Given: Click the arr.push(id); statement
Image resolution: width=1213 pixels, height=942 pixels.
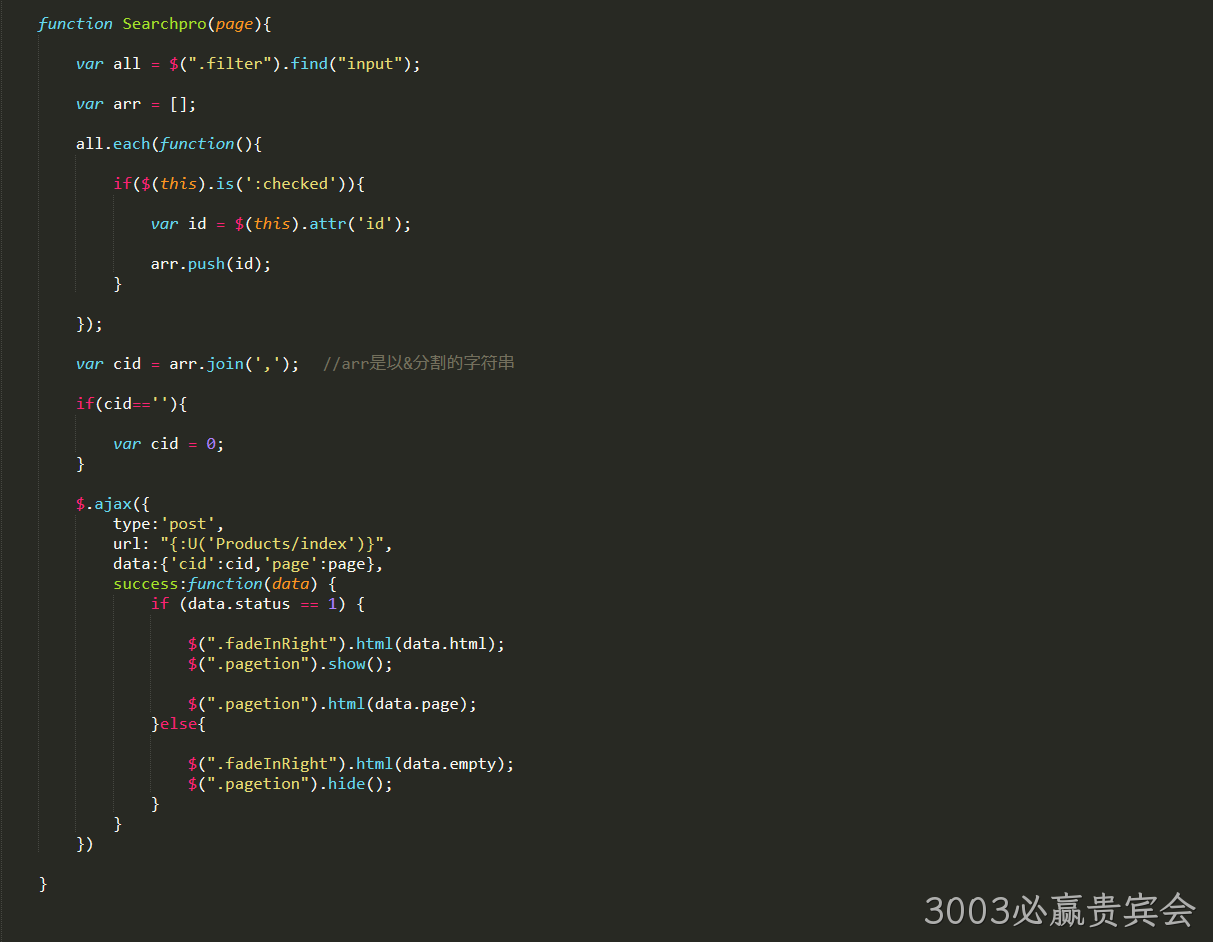Looking at the screenshot, I should [x=211, y=264].
